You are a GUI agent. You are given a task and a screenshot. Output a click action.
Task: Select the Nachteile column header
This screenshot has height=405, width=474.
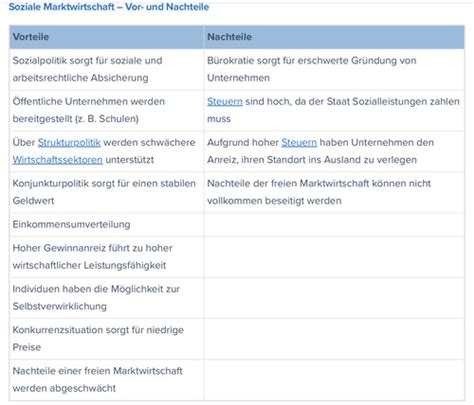[334, 37]
